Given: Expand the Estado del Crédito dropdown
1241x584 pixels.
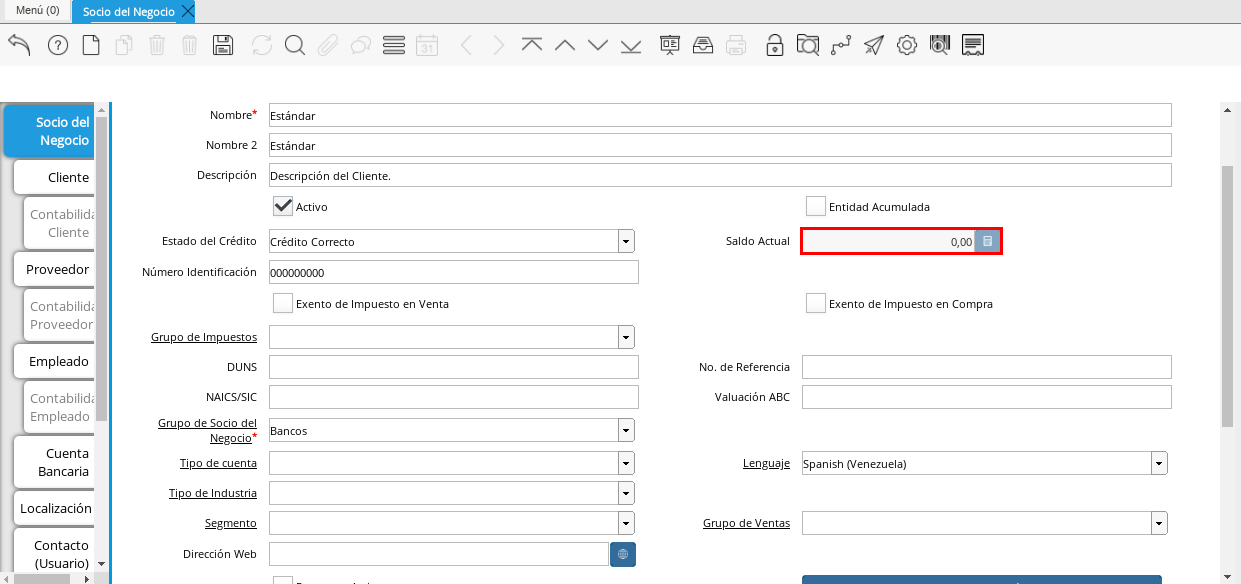Looking at the screenshot, I should pyautogui.click(x=626, y=241).
